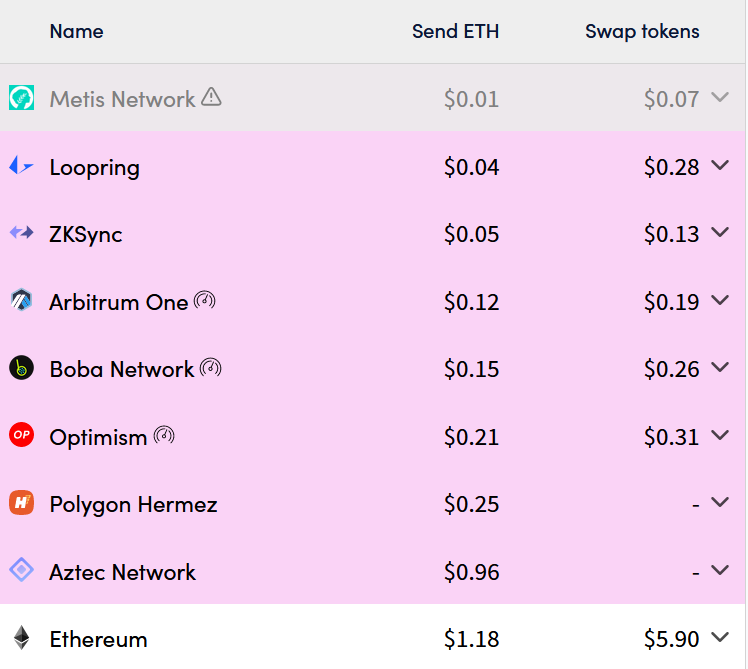This screenshot has width=748, height=669.
Task: Click the speedometer icon next to Optimism
Action: (x=164, y=435)
